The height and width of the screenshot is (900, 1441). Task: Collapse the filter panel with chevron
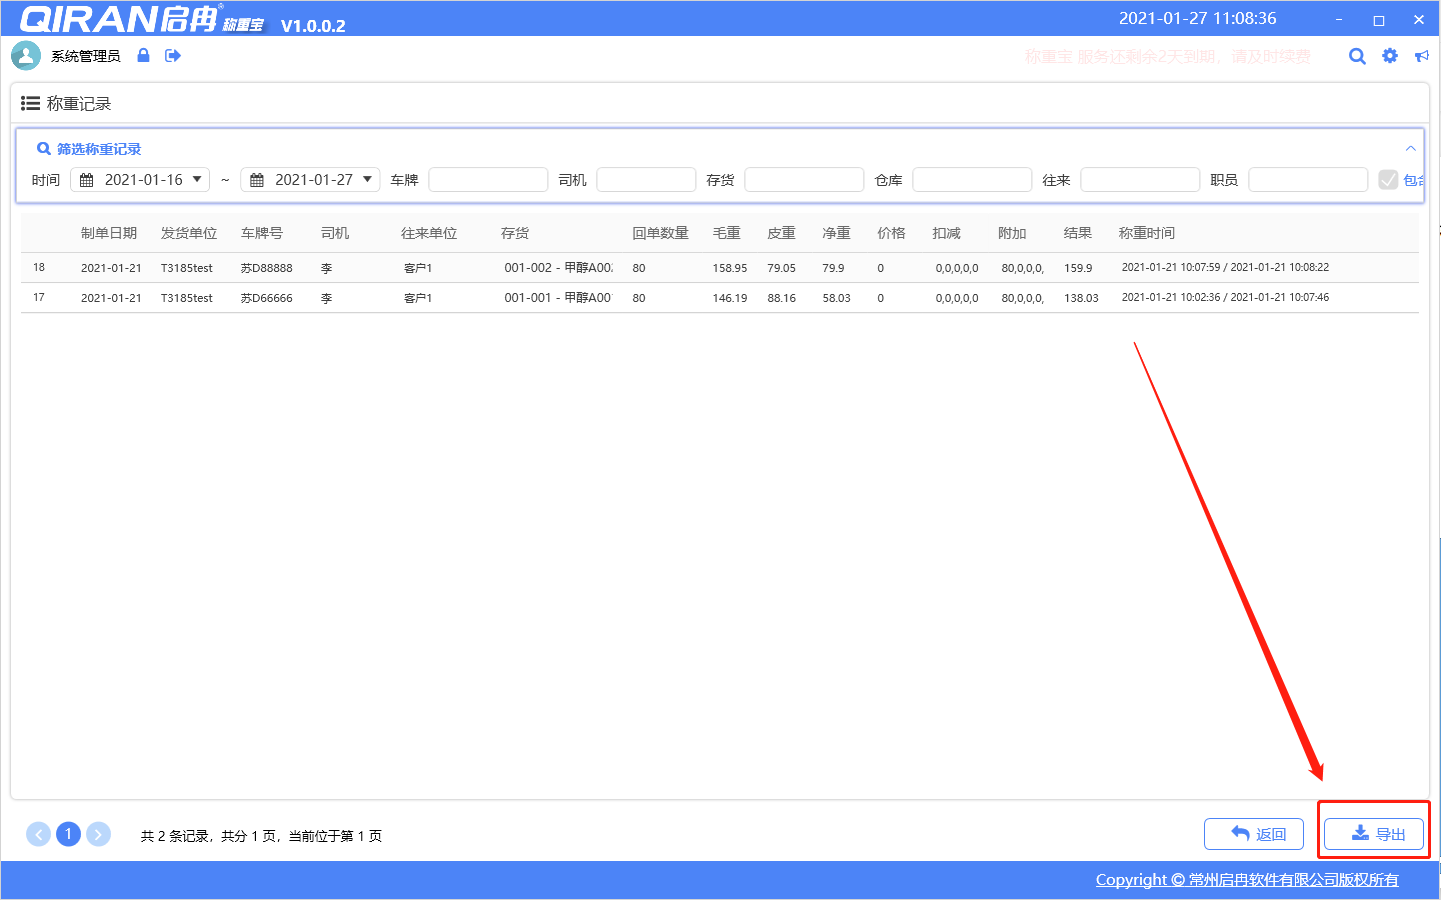pyautogui.click(x=1410, y=149)
